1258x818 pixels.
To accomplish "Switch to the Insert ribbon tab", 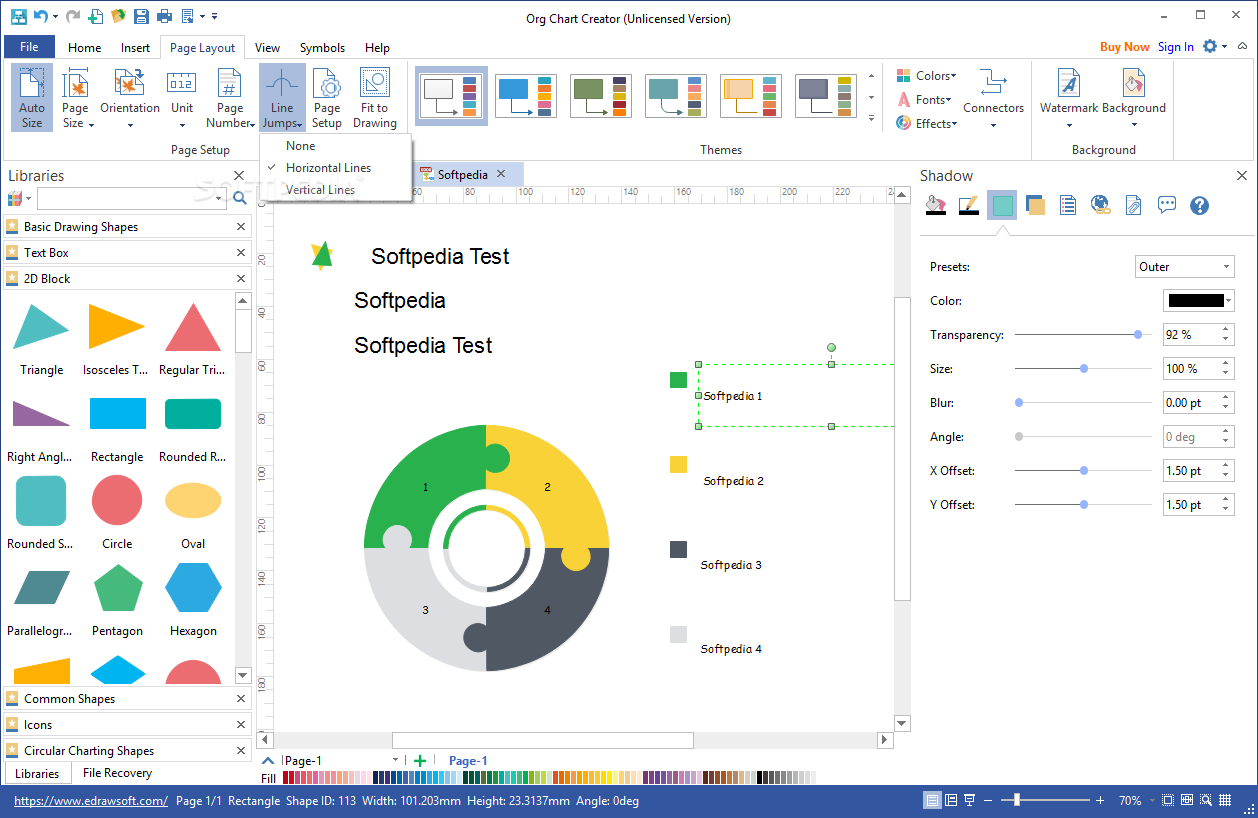I will (135, 47).
